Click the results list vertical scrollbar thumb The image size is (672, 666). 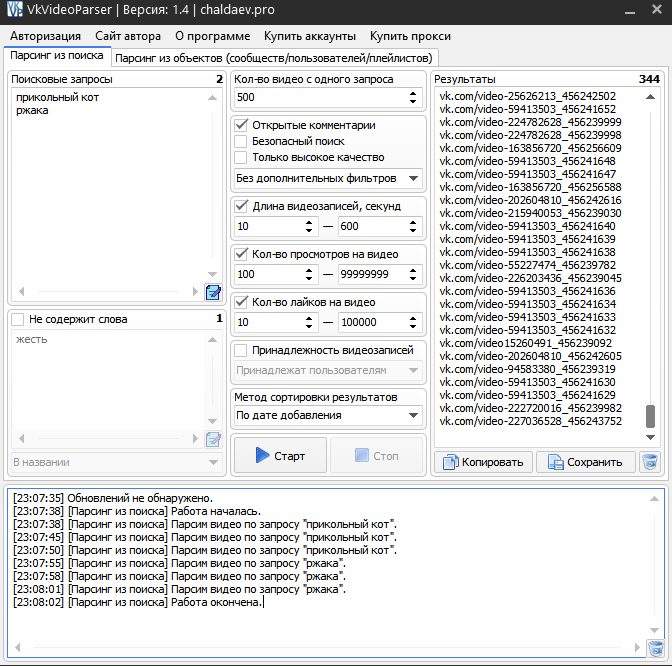651,415
